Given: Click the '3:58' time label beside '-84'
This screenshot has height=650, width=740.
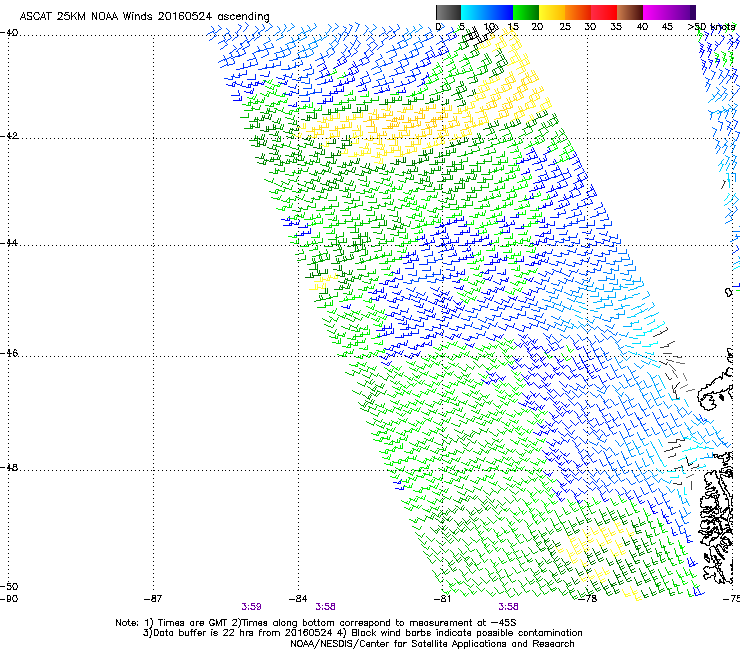Looking at the screenshot, I should (x=325, y=607).
